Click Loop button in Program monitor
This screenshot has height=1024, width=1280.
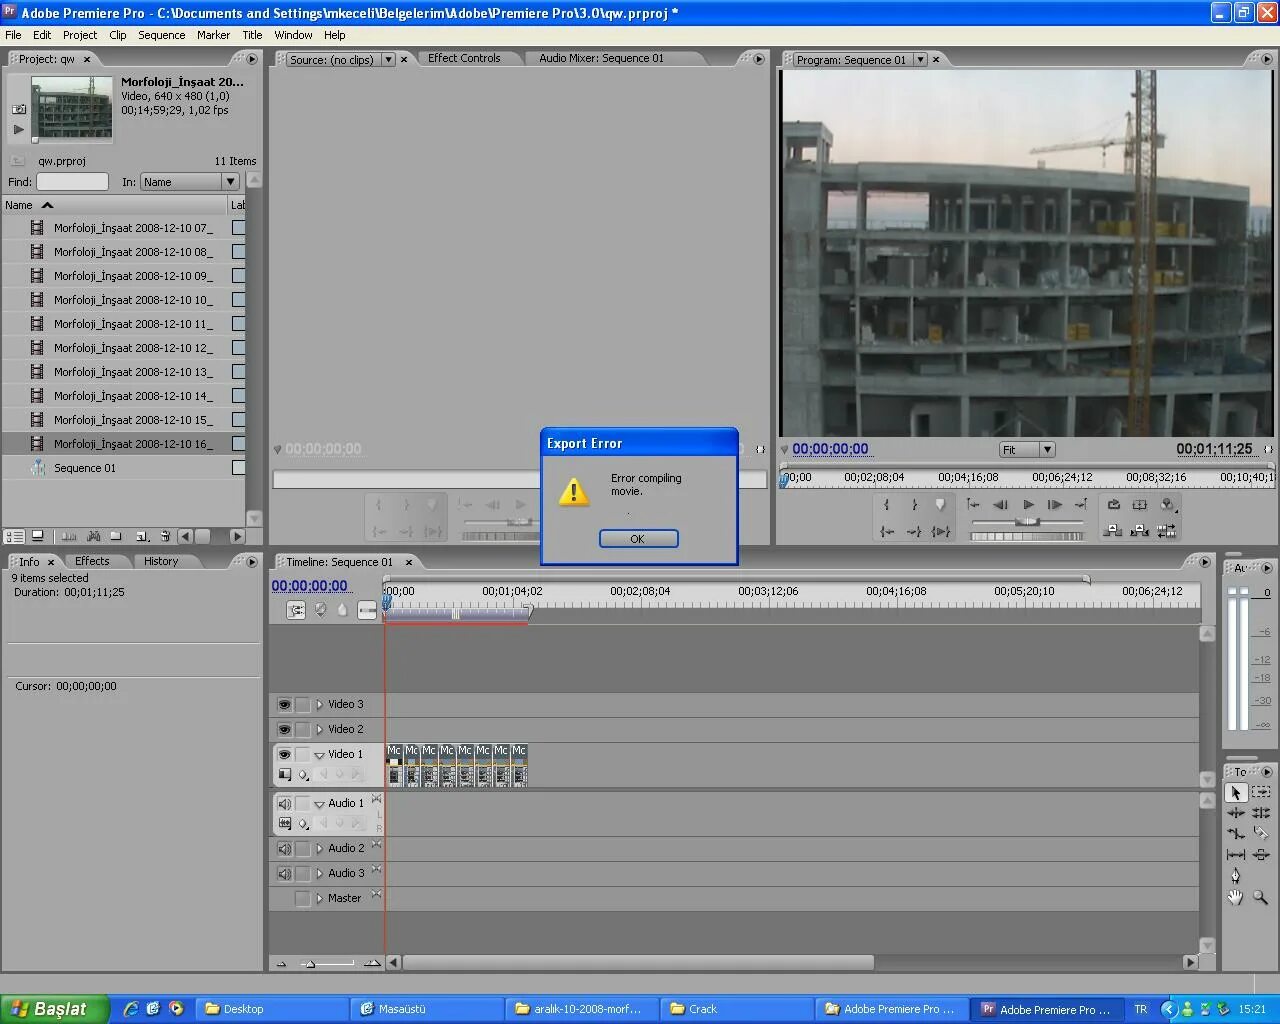click(1113, 505)
